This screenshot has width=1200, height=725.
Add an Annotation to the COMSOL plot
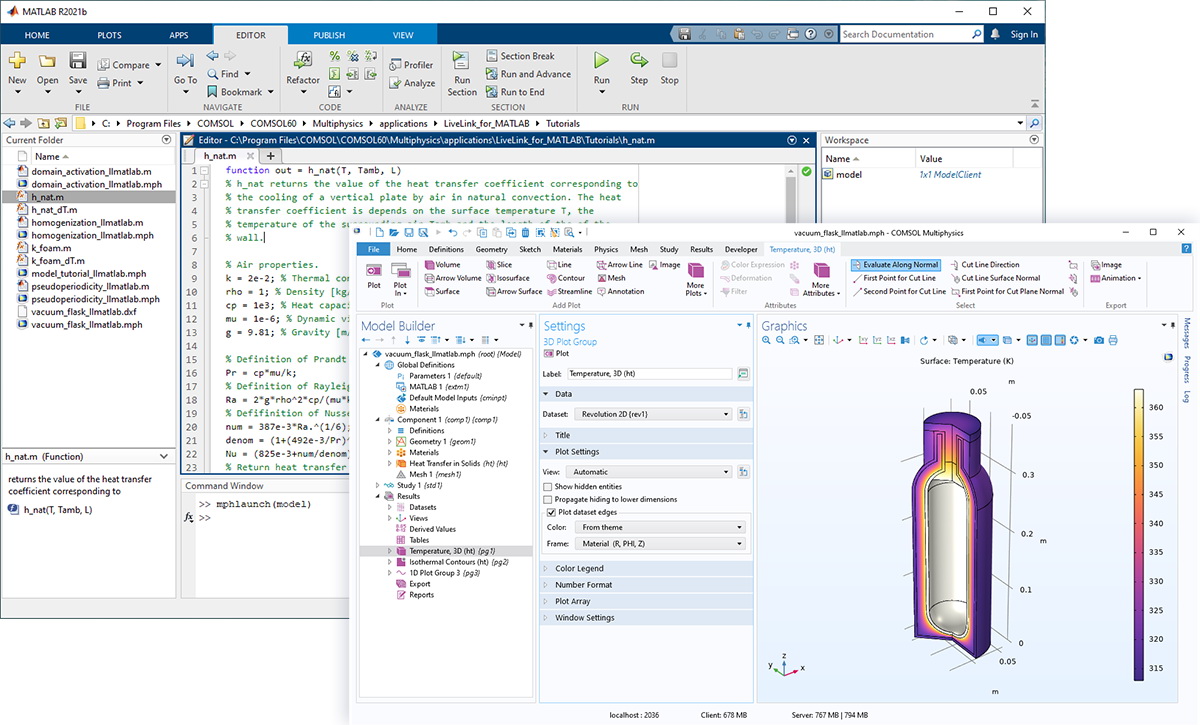620,291
